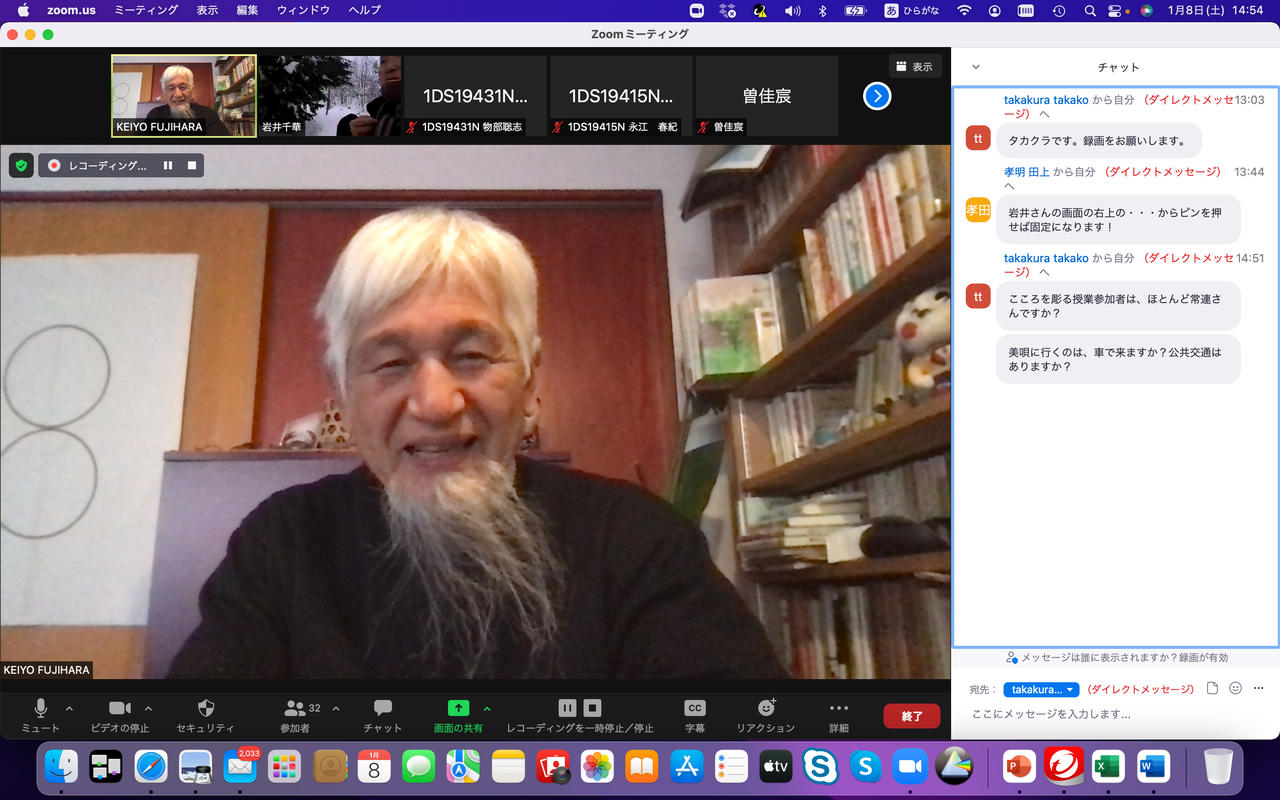Click the Wi-Fi status icon
Viewport: 1280px width, 800px height.
tap(964, 10)
